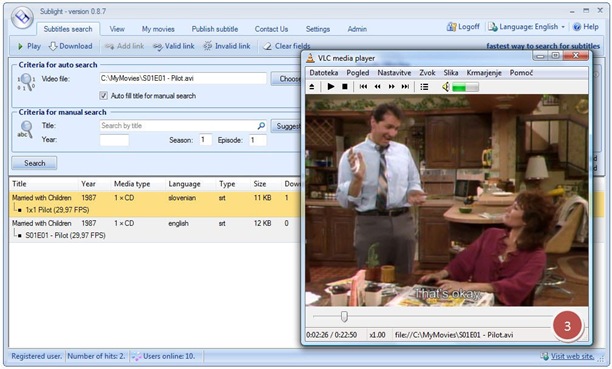Open VLC playlist icon
Viewport: 612px width, 369px height.
(x=424, y=87)
